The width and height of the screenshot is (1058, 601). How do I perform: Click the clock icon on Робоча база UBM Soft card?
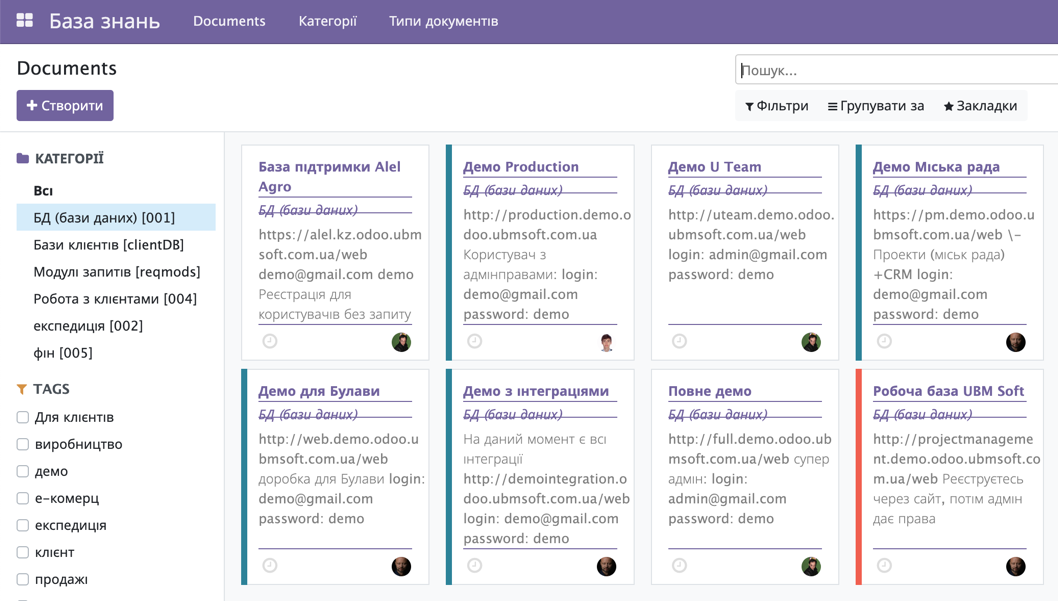[x=884, y=565]
